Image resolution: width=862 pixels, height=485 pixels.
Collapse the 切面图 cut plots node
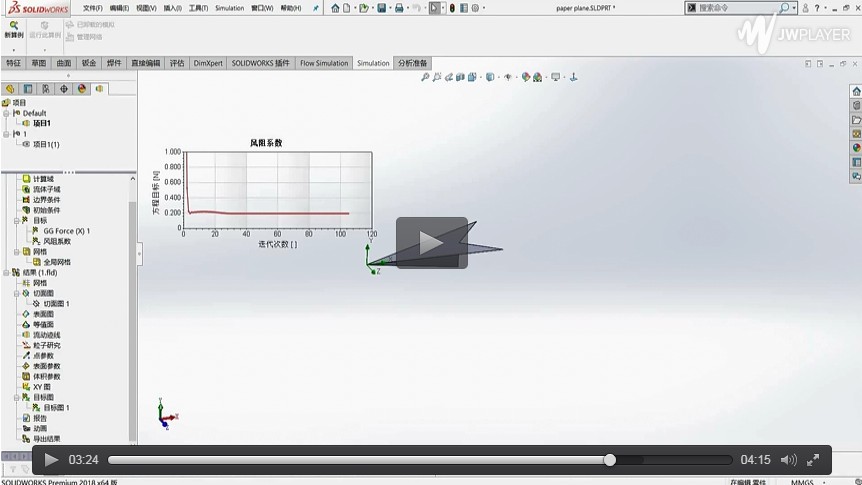tap(17, 293)
